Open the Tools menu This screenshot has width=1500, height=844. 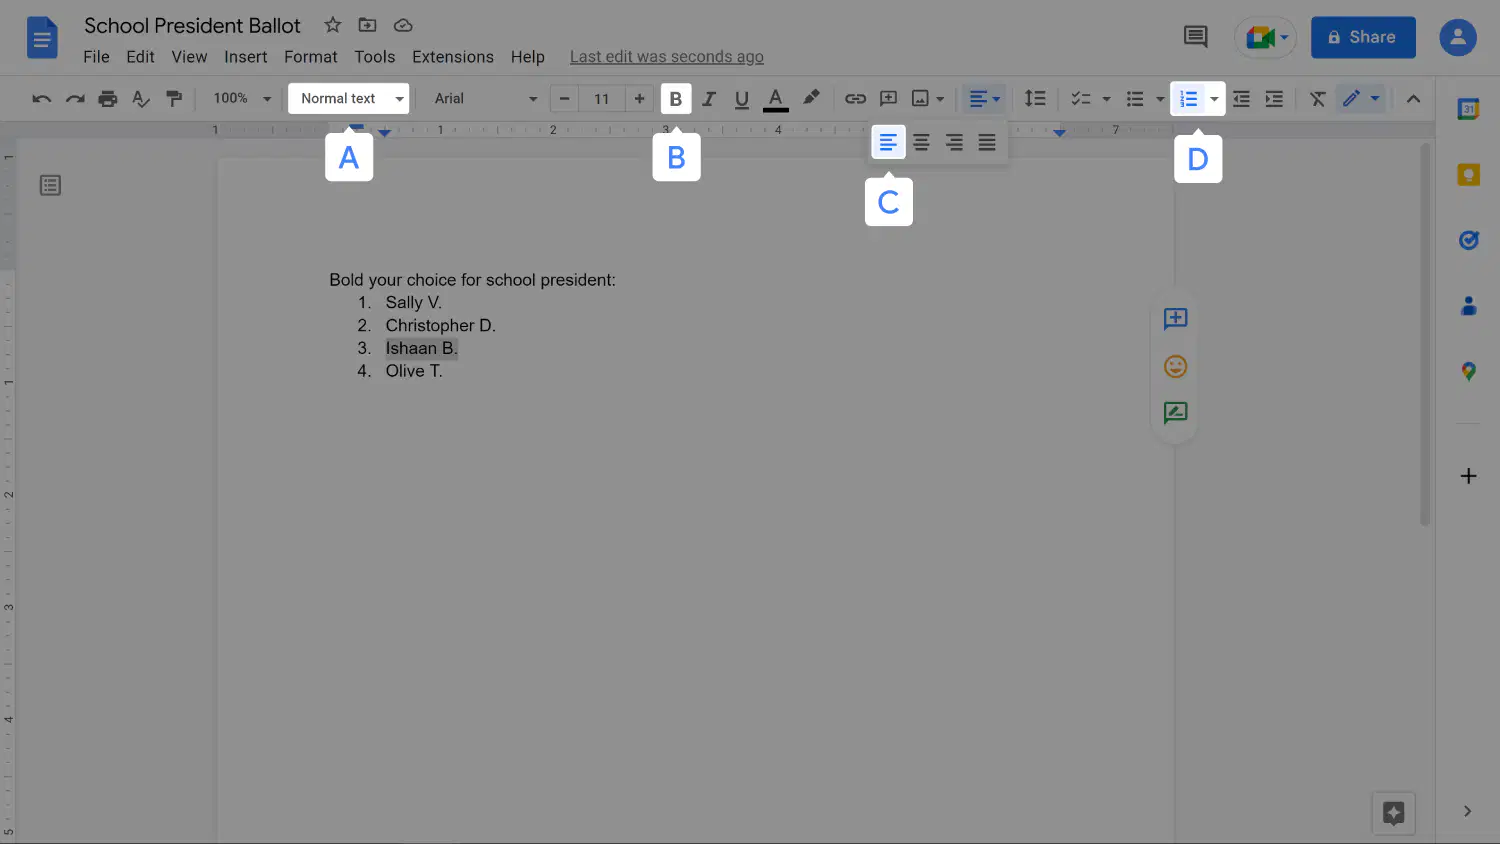(375, 57)
